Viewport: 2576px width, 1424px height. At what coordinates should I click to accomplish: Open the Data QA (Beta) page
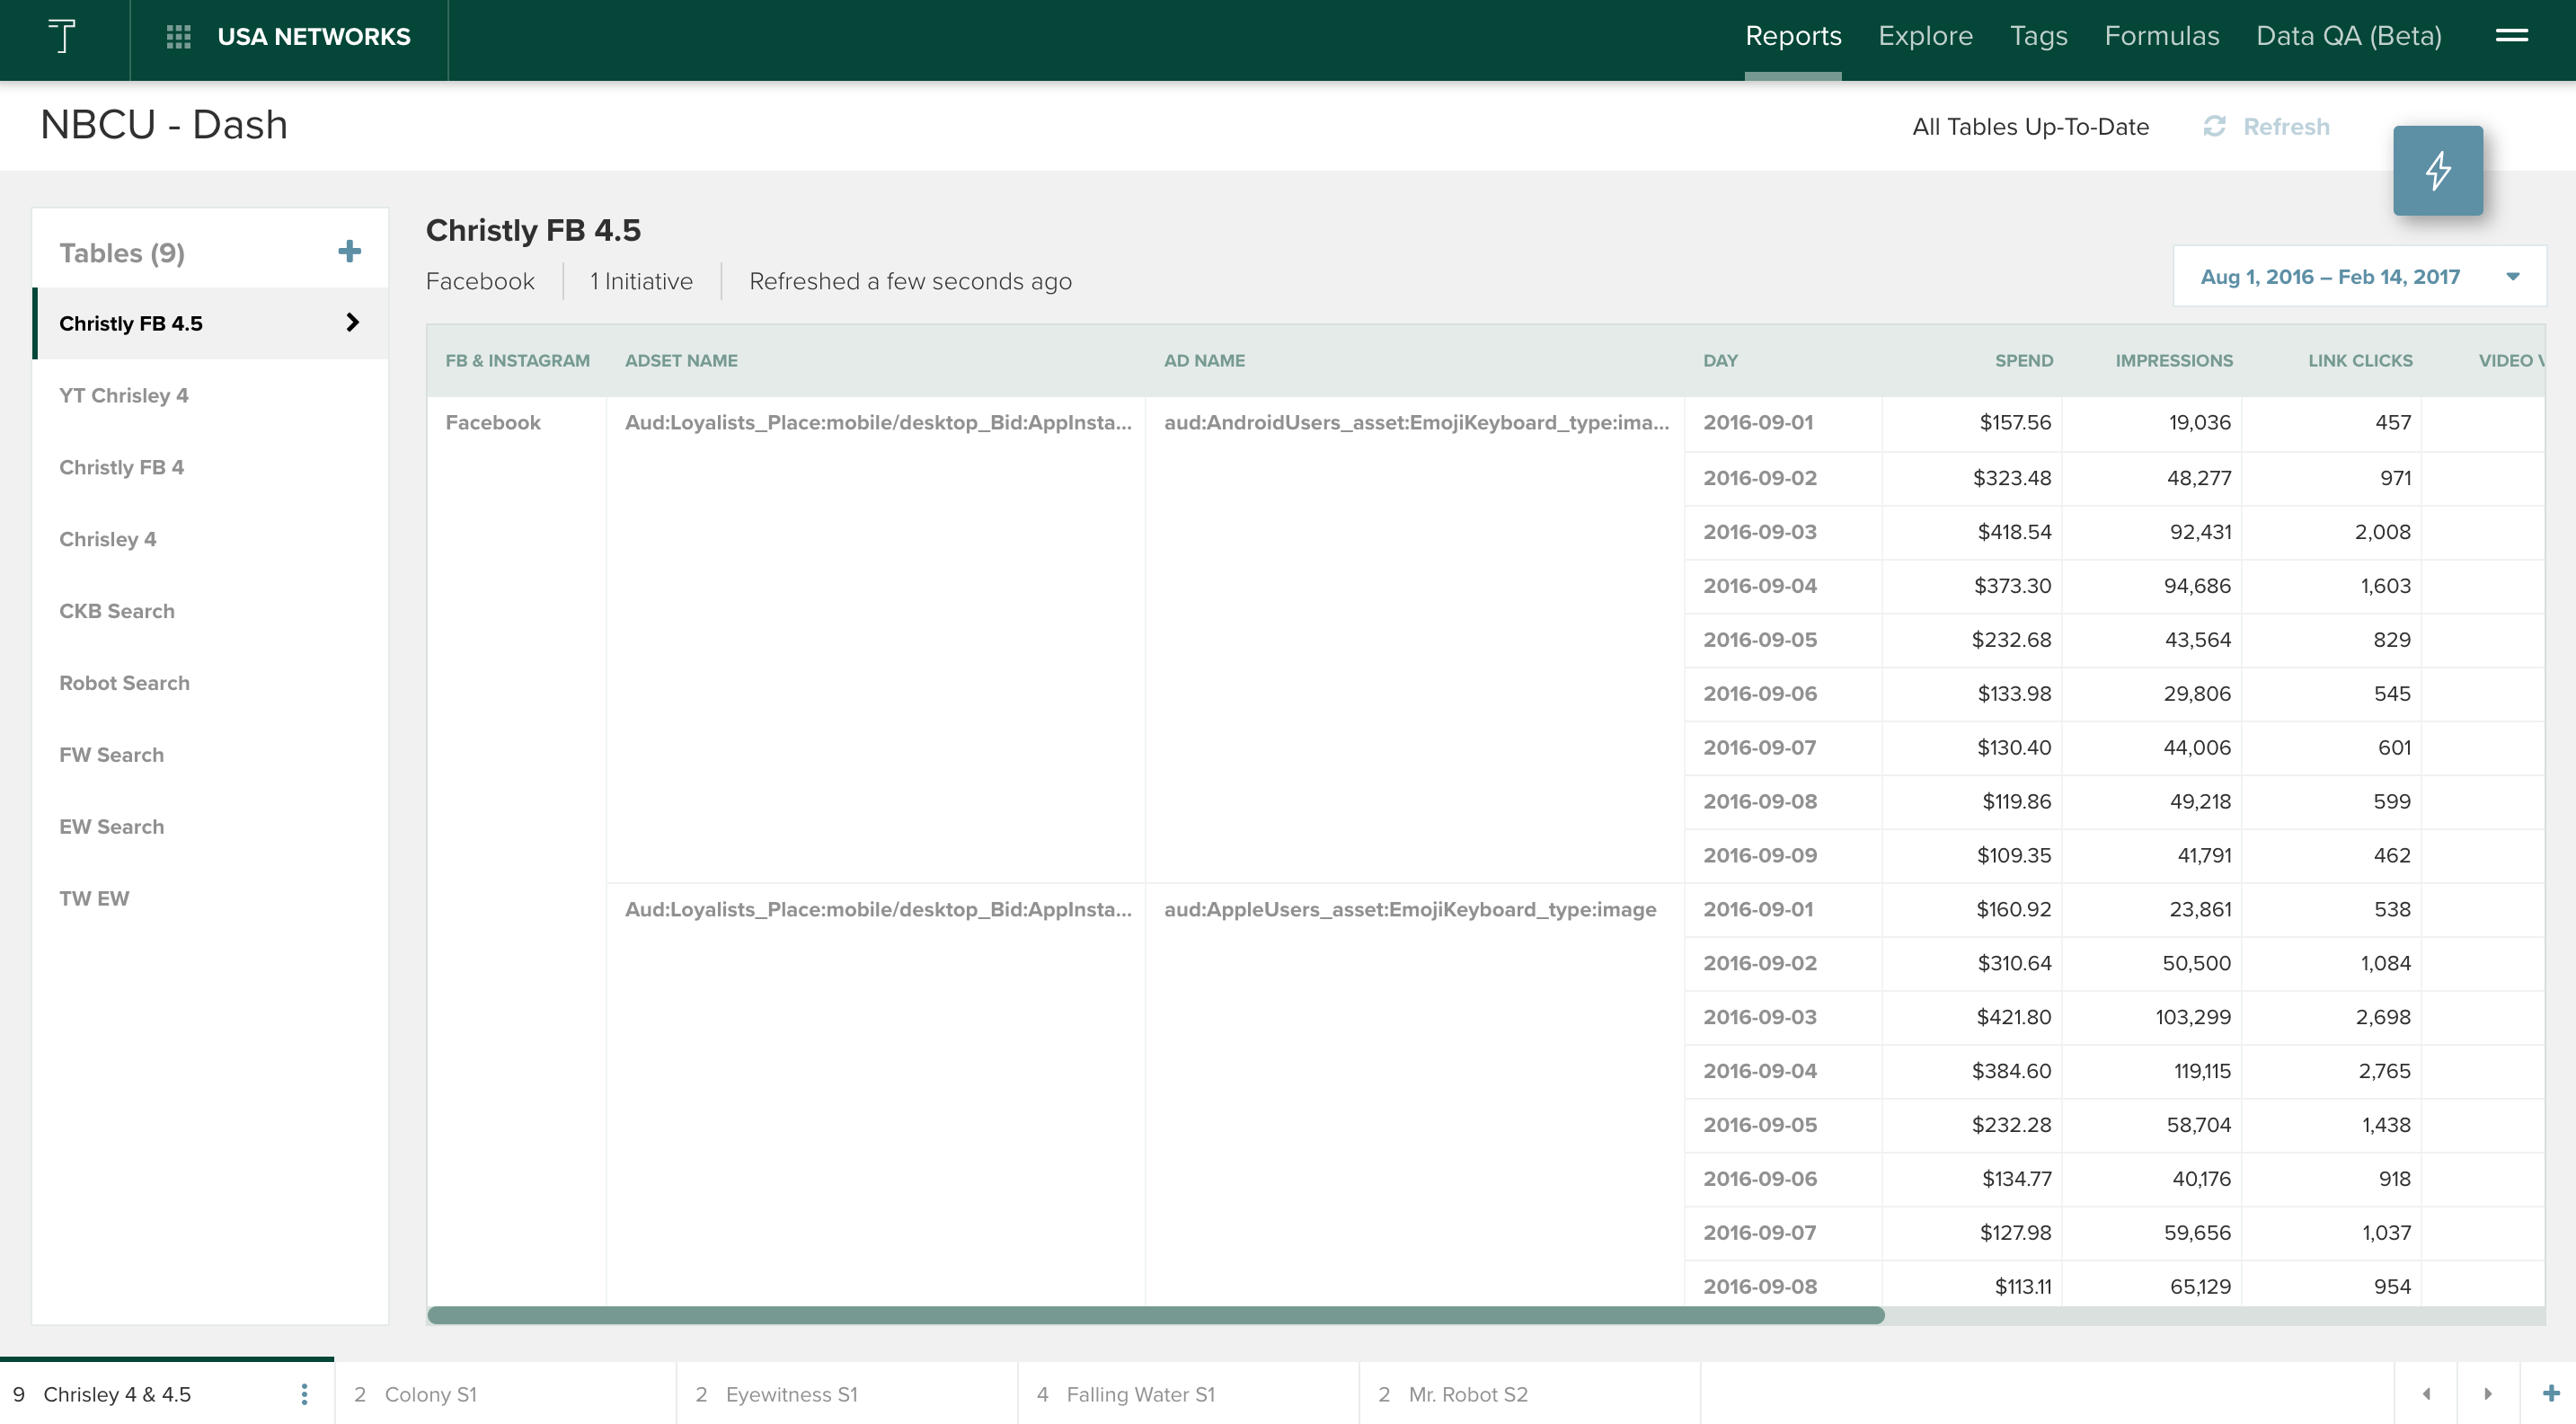[x=2348, y=36]
